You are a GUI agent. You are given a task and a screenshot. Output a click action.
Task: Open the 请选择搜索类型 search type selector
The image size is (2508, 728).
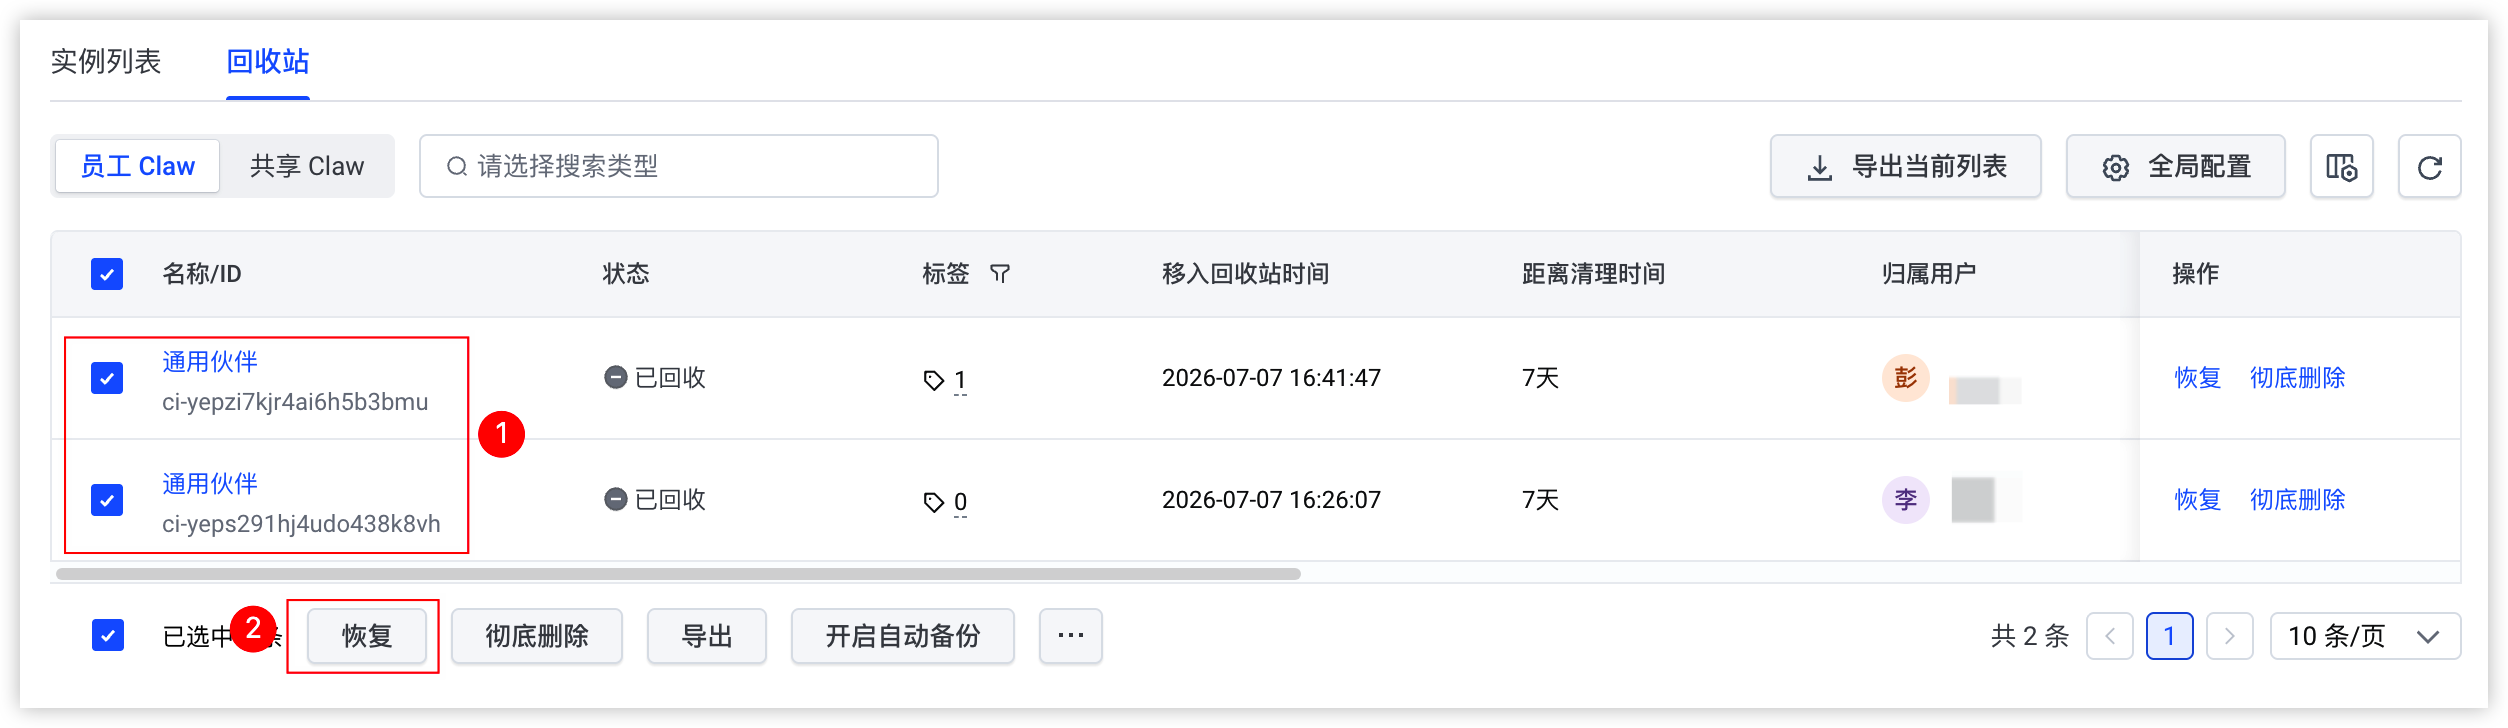(x=679, y=167)
